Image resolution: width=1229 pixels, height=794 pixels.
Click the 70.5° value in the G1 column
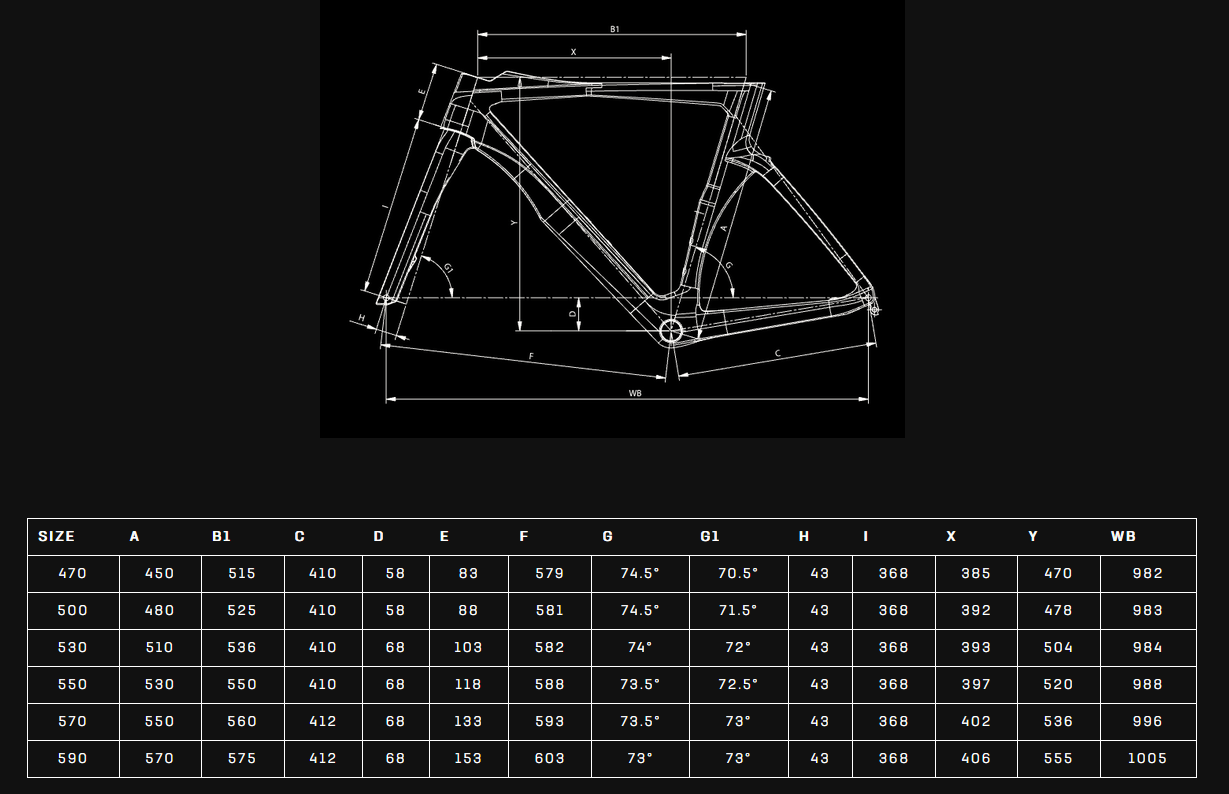(x=738, y=574)
